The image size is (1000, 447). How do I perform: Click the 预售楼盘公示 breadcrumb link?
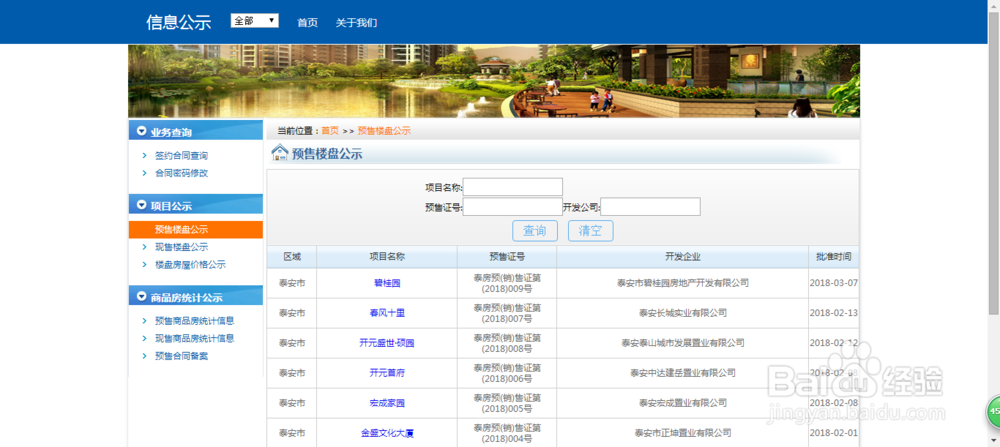coord(384,131)
